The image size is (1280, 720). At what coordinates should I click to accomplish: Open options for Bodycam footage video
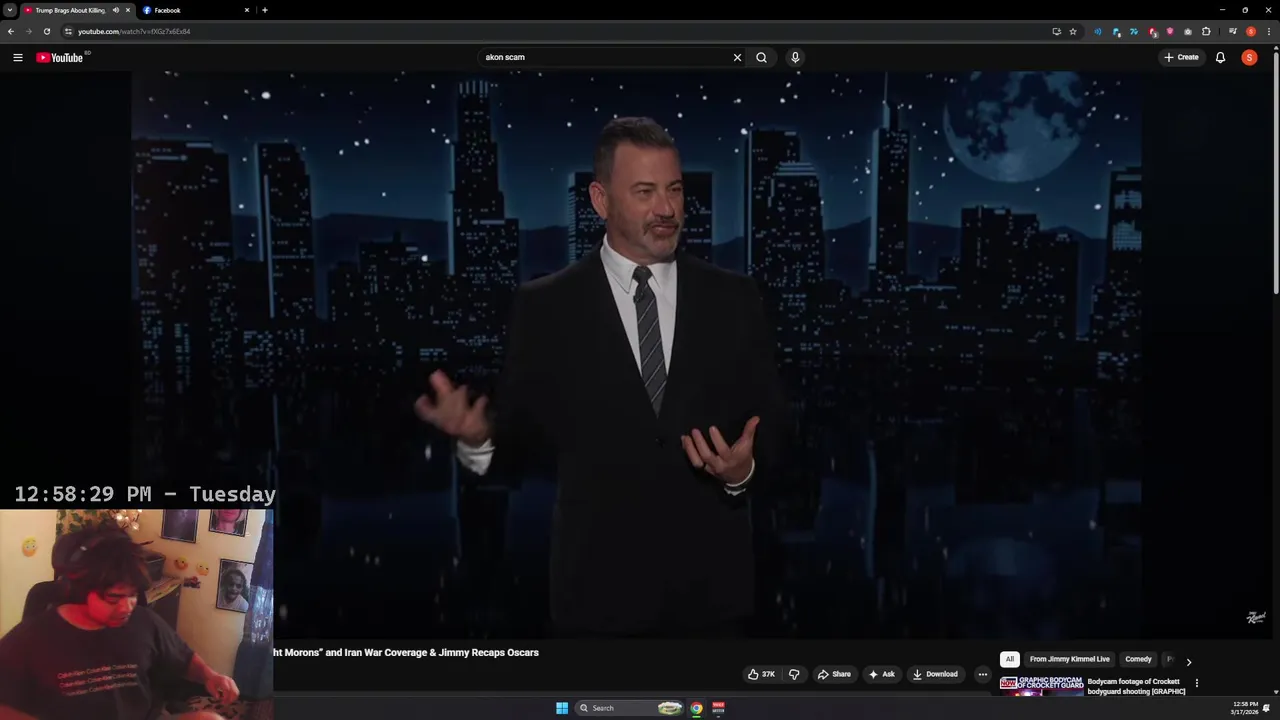[1196, 683]
